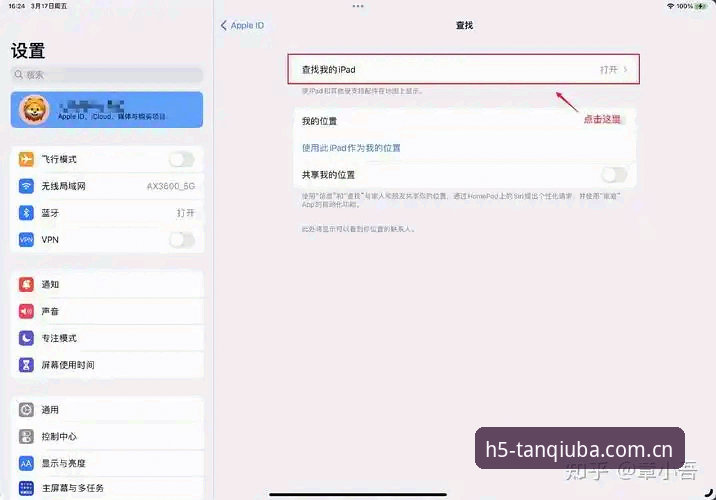Tap the Notifications (通知) bell icon
Viewport: 716px width, 500px height.
click(26, 284)
